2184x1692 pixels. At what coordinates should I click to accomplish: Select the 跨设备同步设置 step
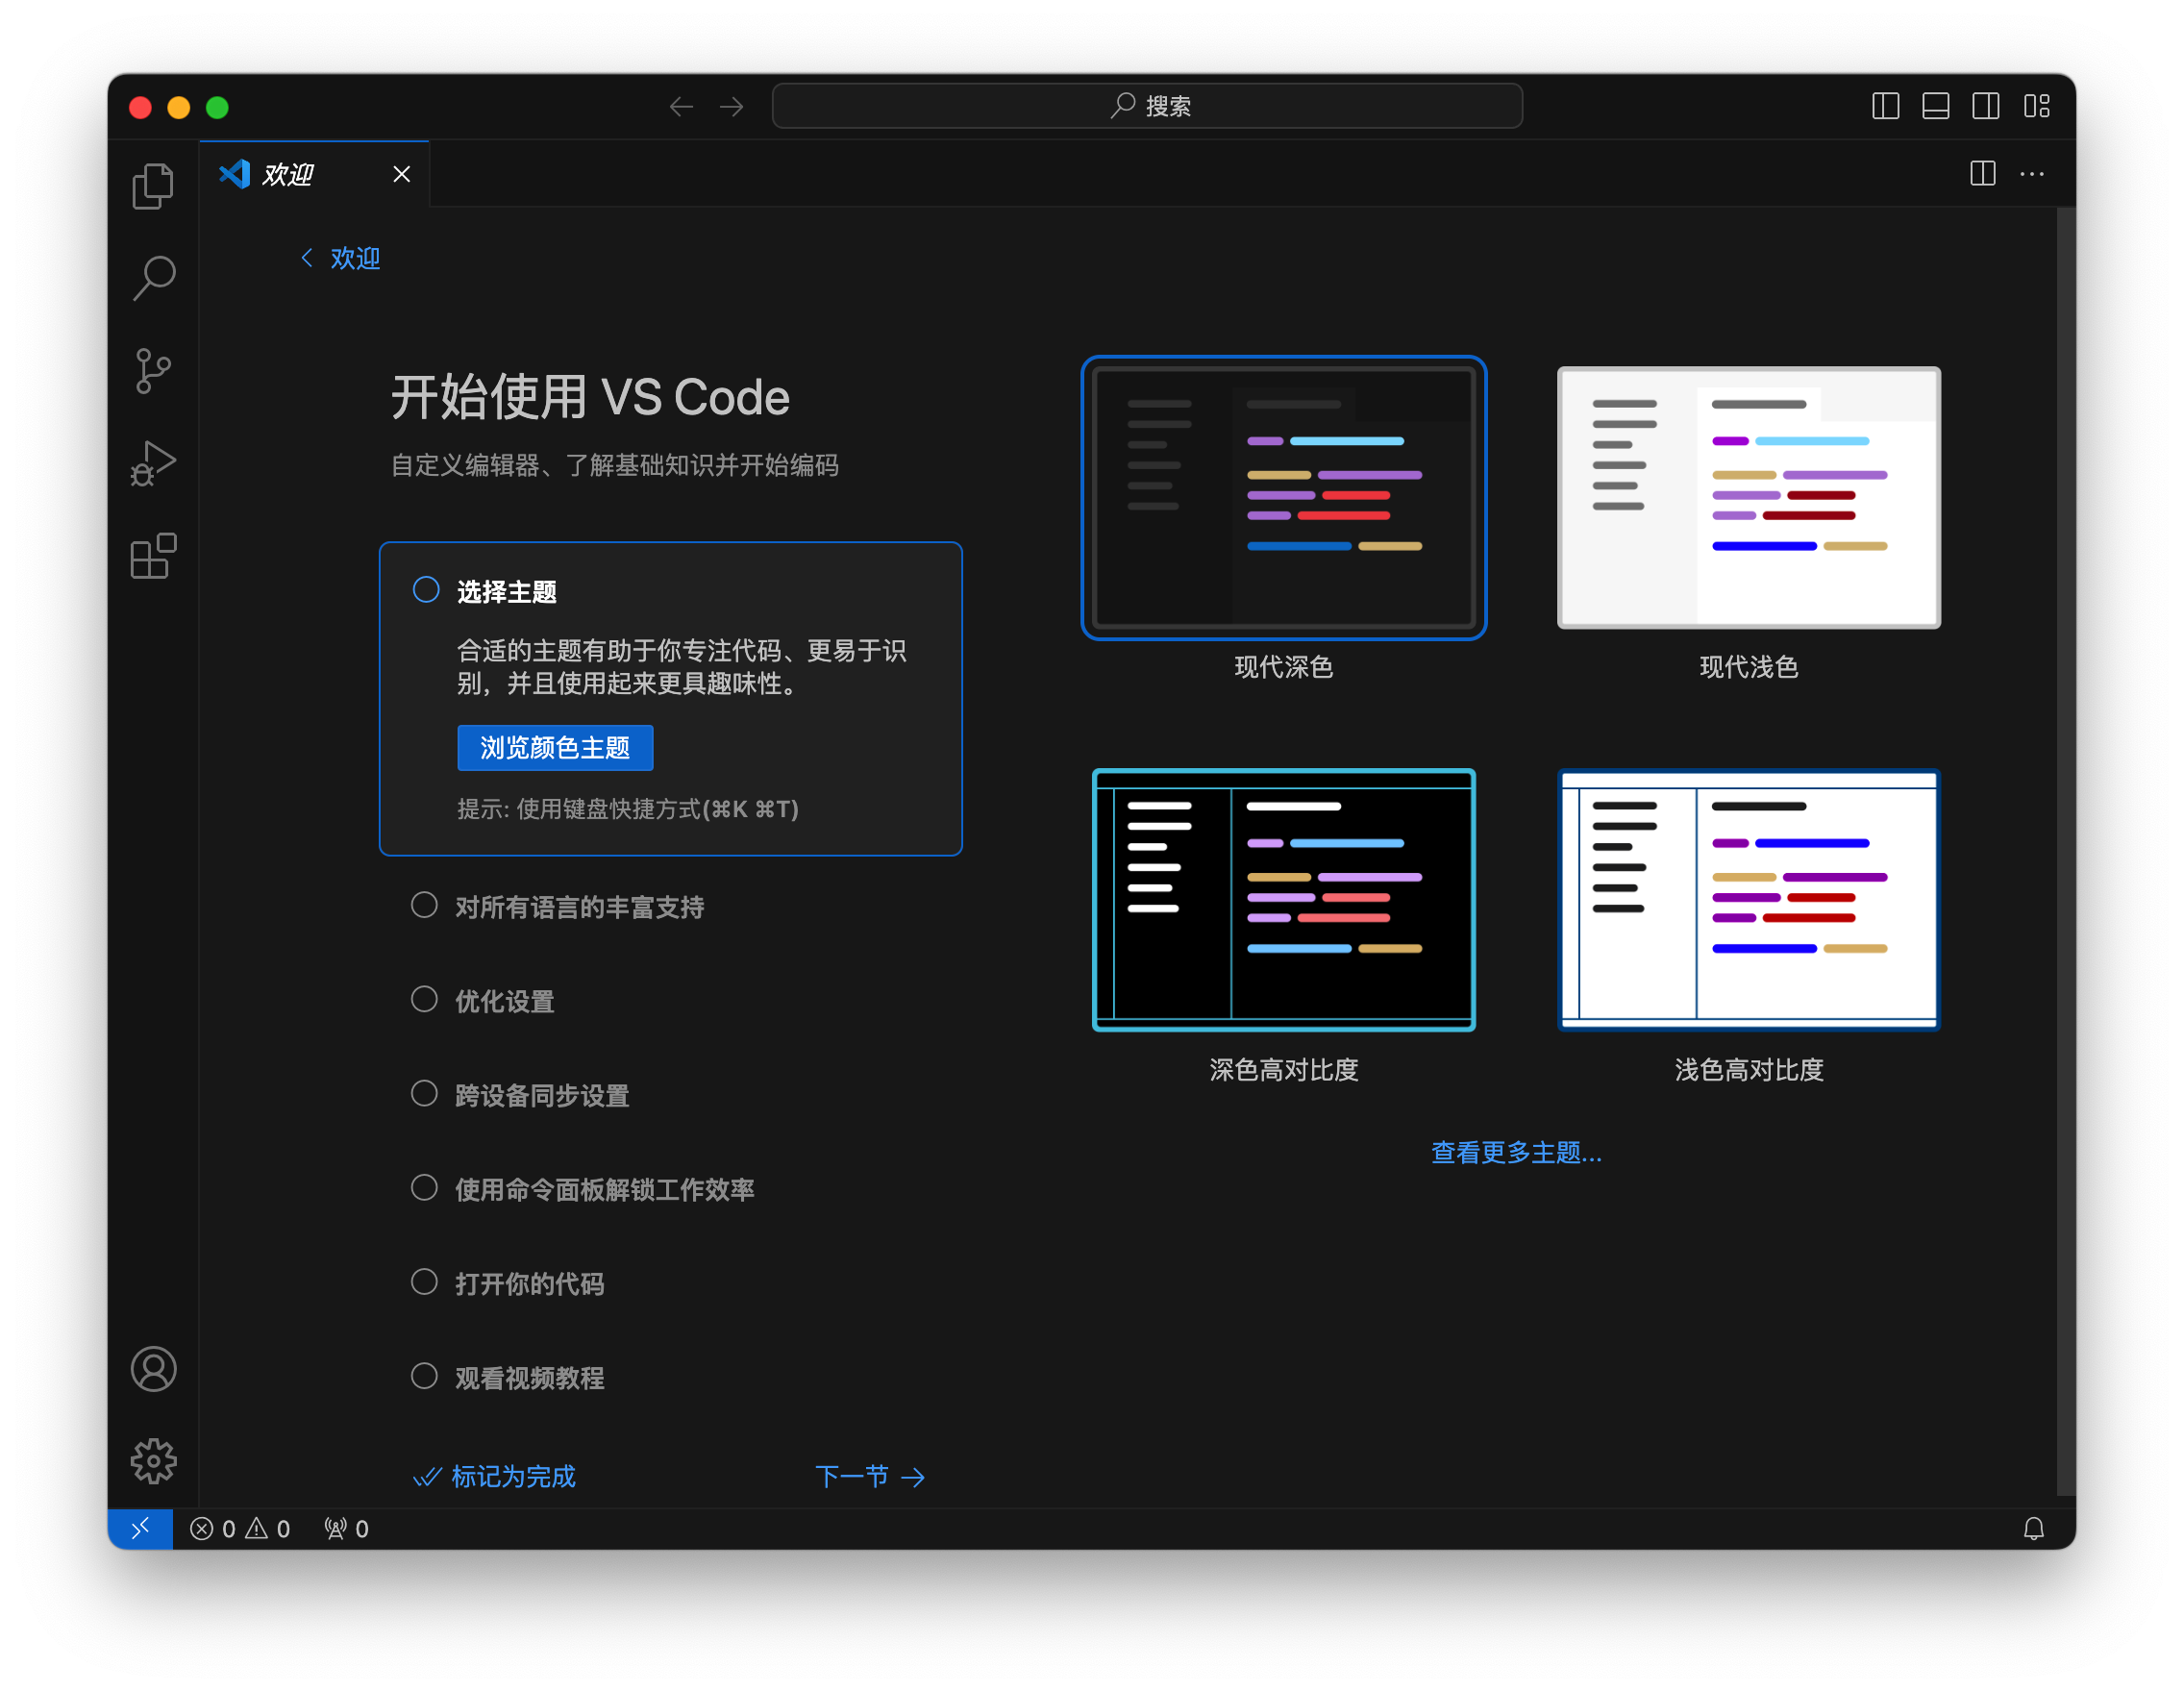pyautogui.click(x=541, y=1095)
